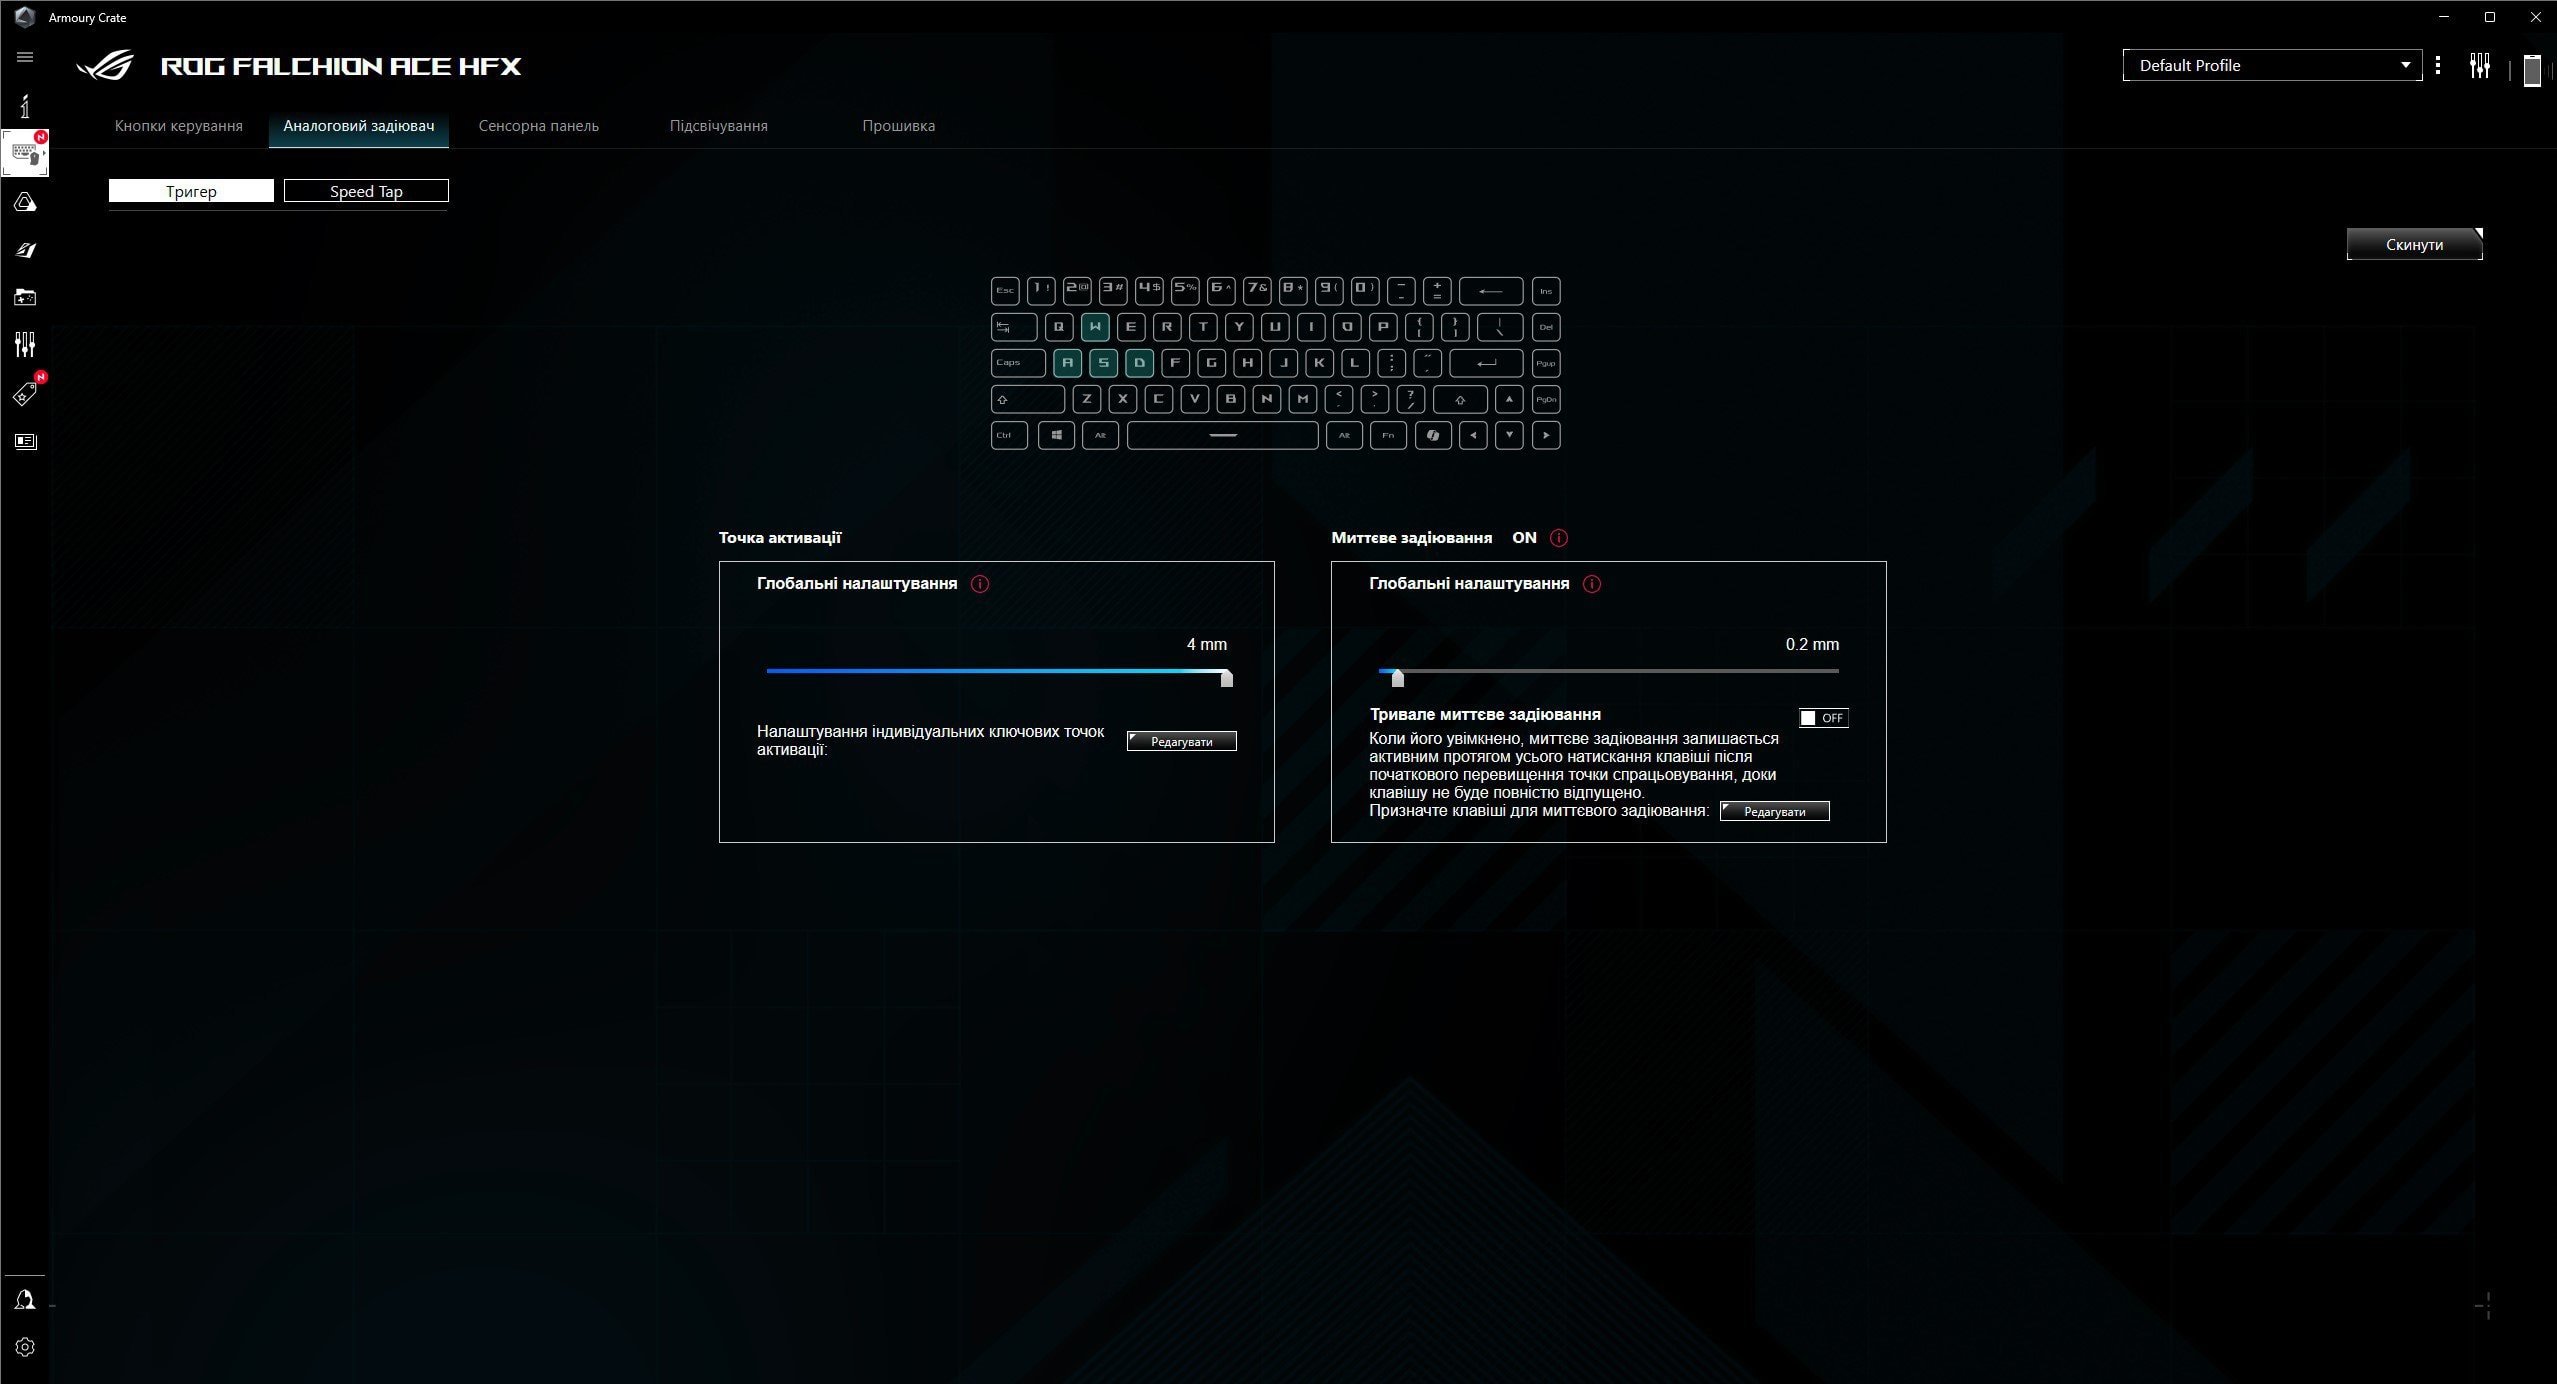Select the Devices keyboard-mouse sidebar icon
This screenshot has width=2557, height=1384.
(25, 154)
